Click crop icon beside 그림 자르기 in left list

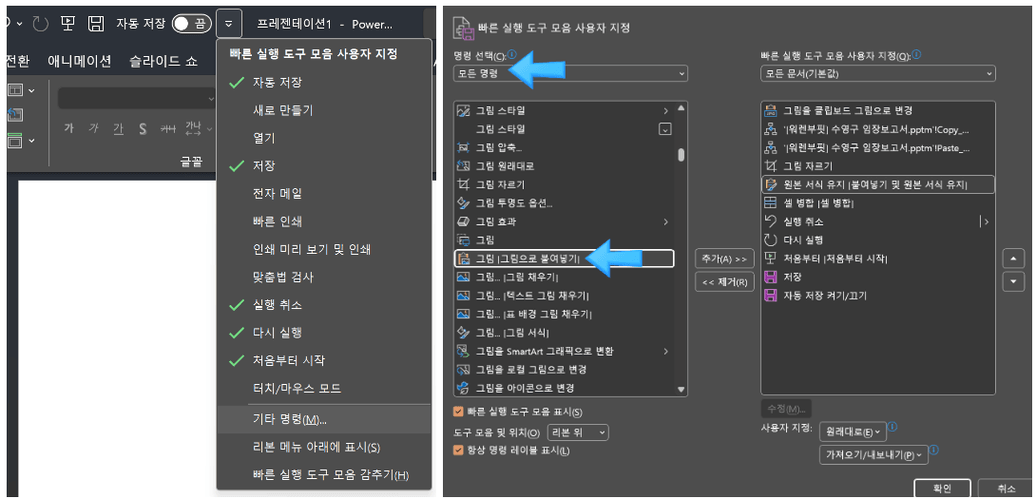coord(463,184)
